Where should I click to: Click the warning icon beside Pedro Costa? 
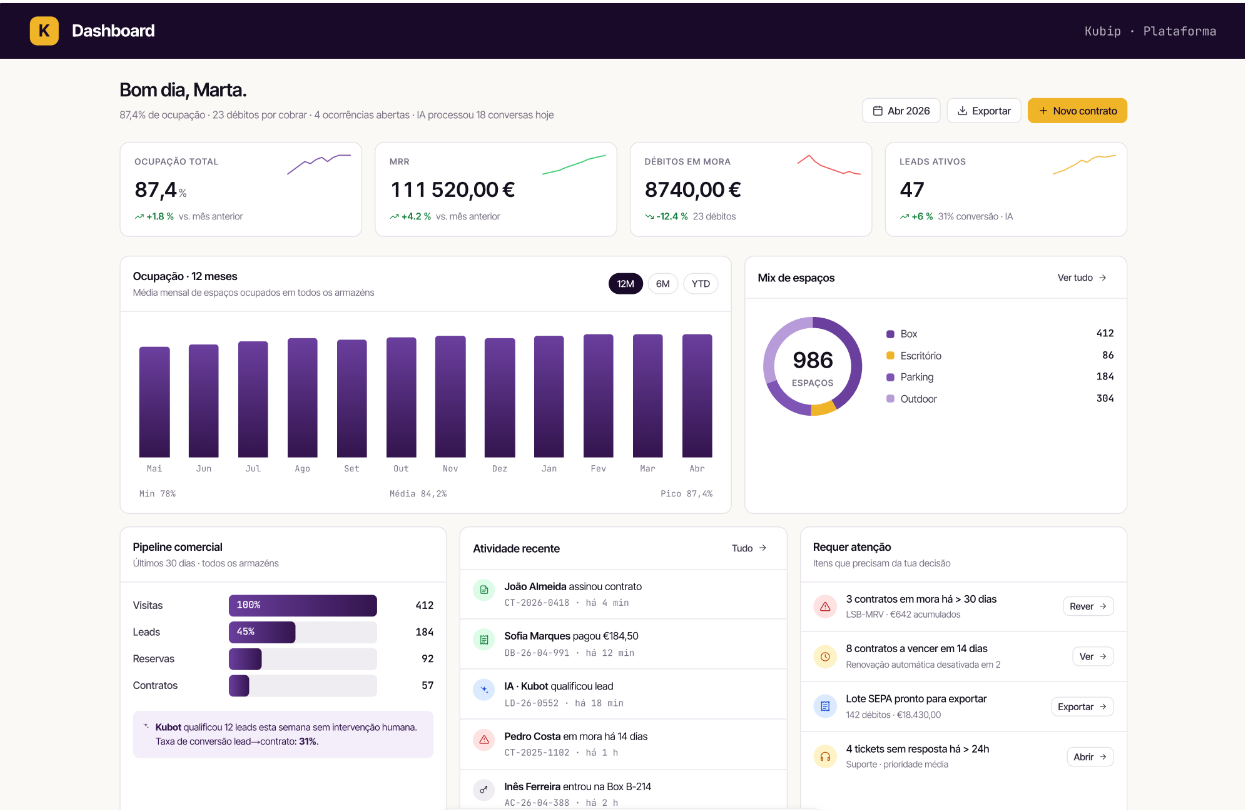tap(484, 739)
